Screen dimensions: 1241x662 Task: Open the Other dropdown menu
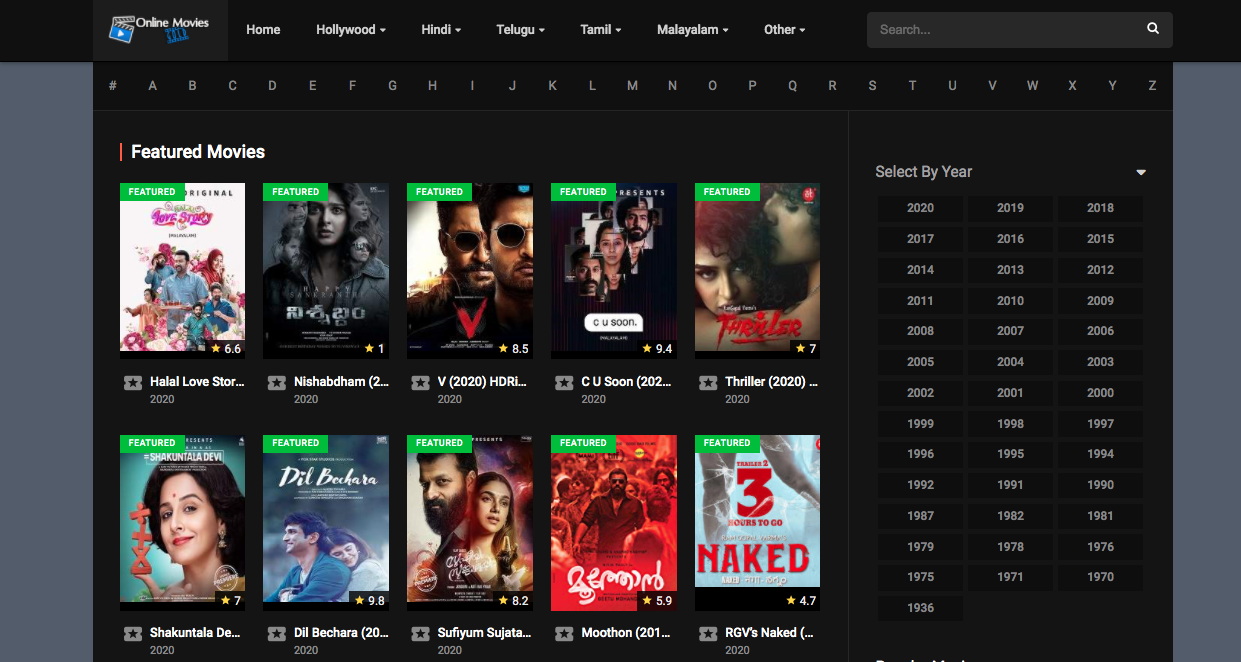pyautogui.click(x=784, y=30)
